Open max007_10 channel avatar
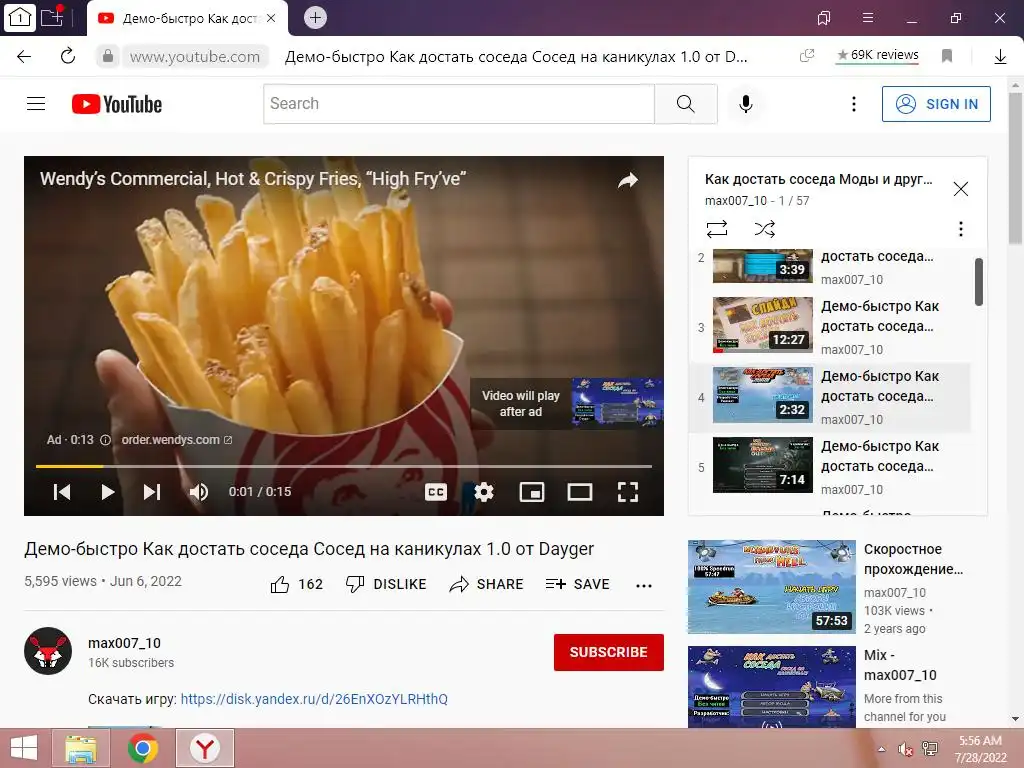Viewport: 1024px width, 768px height. tap(48, 651)
